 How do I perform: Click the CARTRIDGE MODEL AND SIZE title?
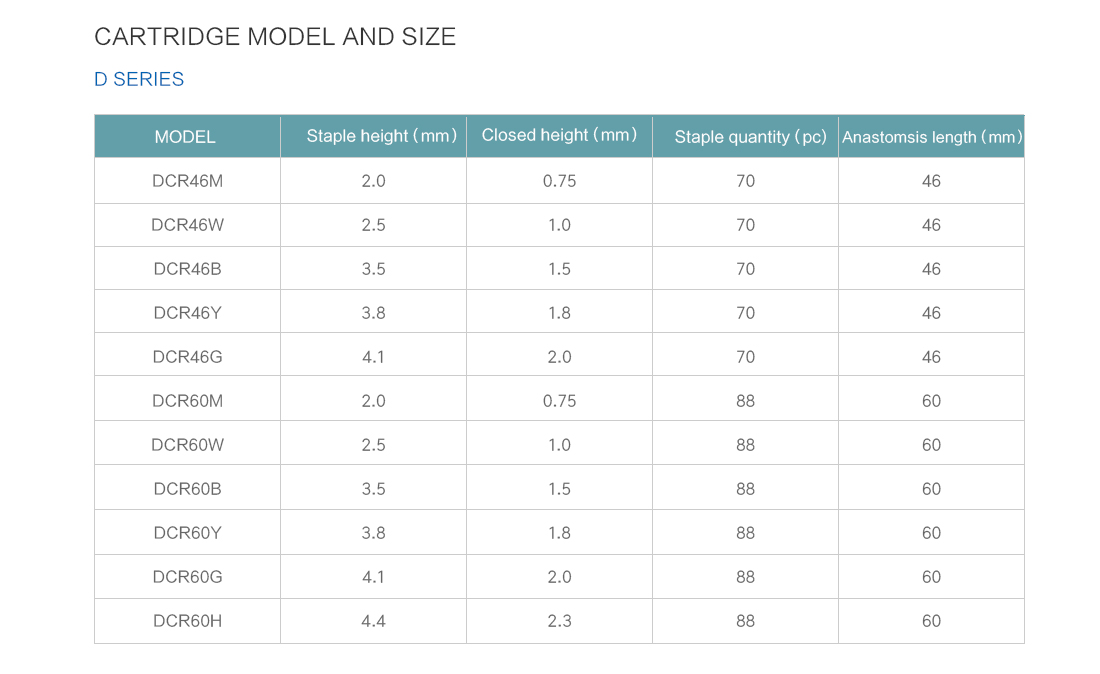[x=275, y=36]
